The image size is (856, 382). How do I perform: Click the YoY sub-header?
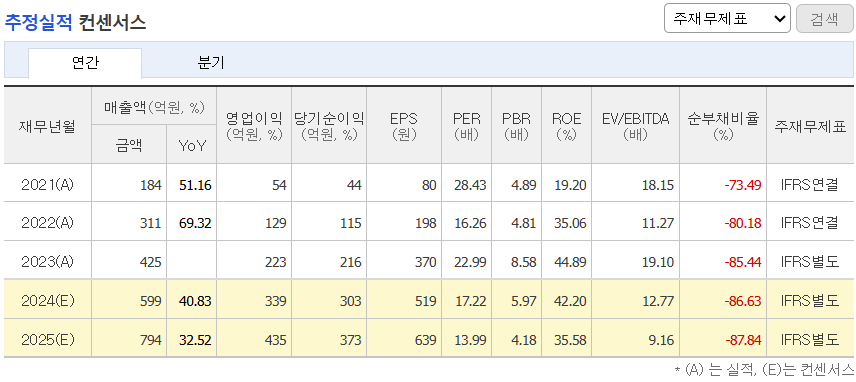click(x=192, y=145)
